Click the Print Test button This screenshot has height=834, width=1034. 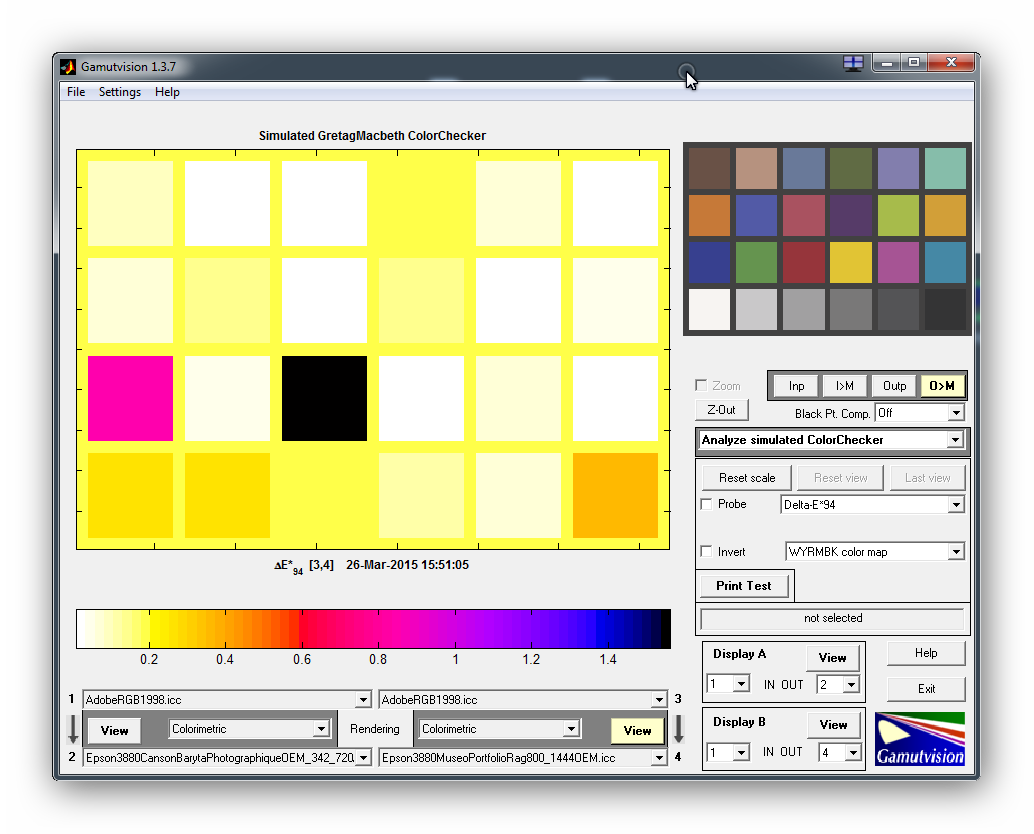743,586
